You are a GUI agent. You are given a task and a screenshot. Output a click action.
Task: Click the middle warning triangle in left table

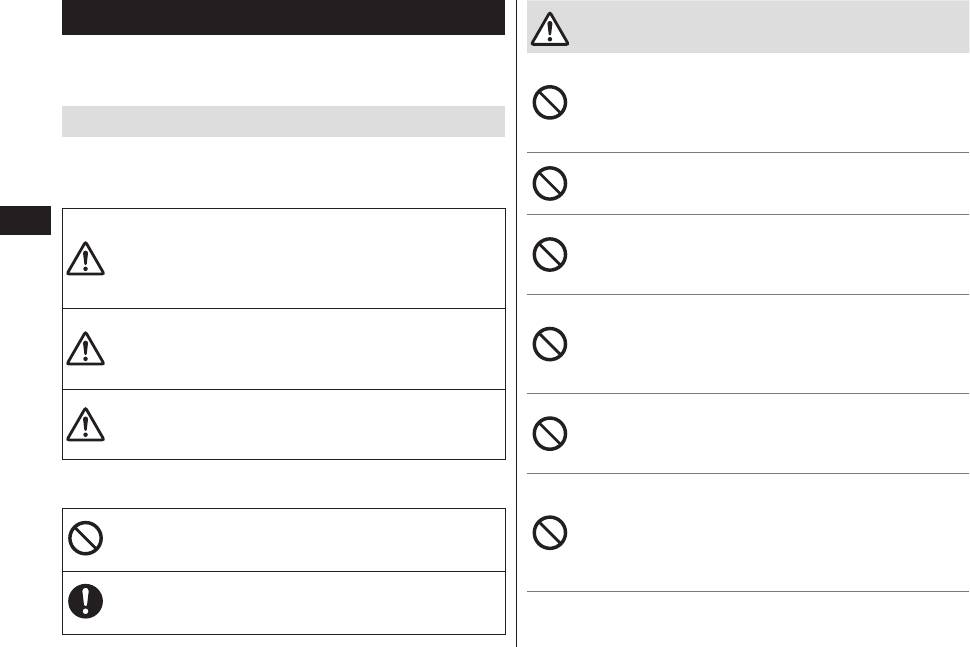tap(85, 348)
